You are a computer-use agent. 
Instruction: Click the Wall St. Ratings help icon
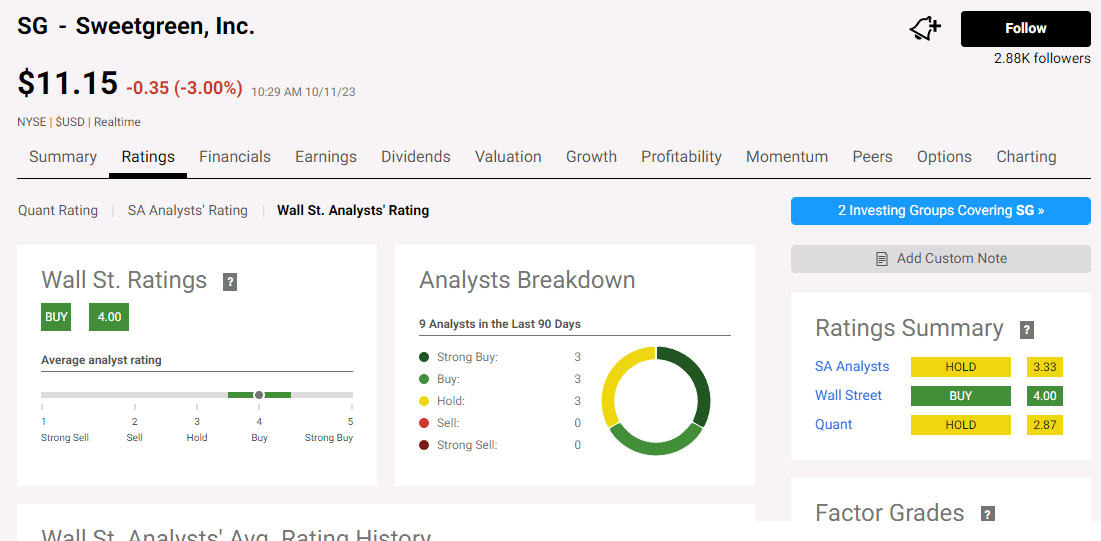(230, 282)
